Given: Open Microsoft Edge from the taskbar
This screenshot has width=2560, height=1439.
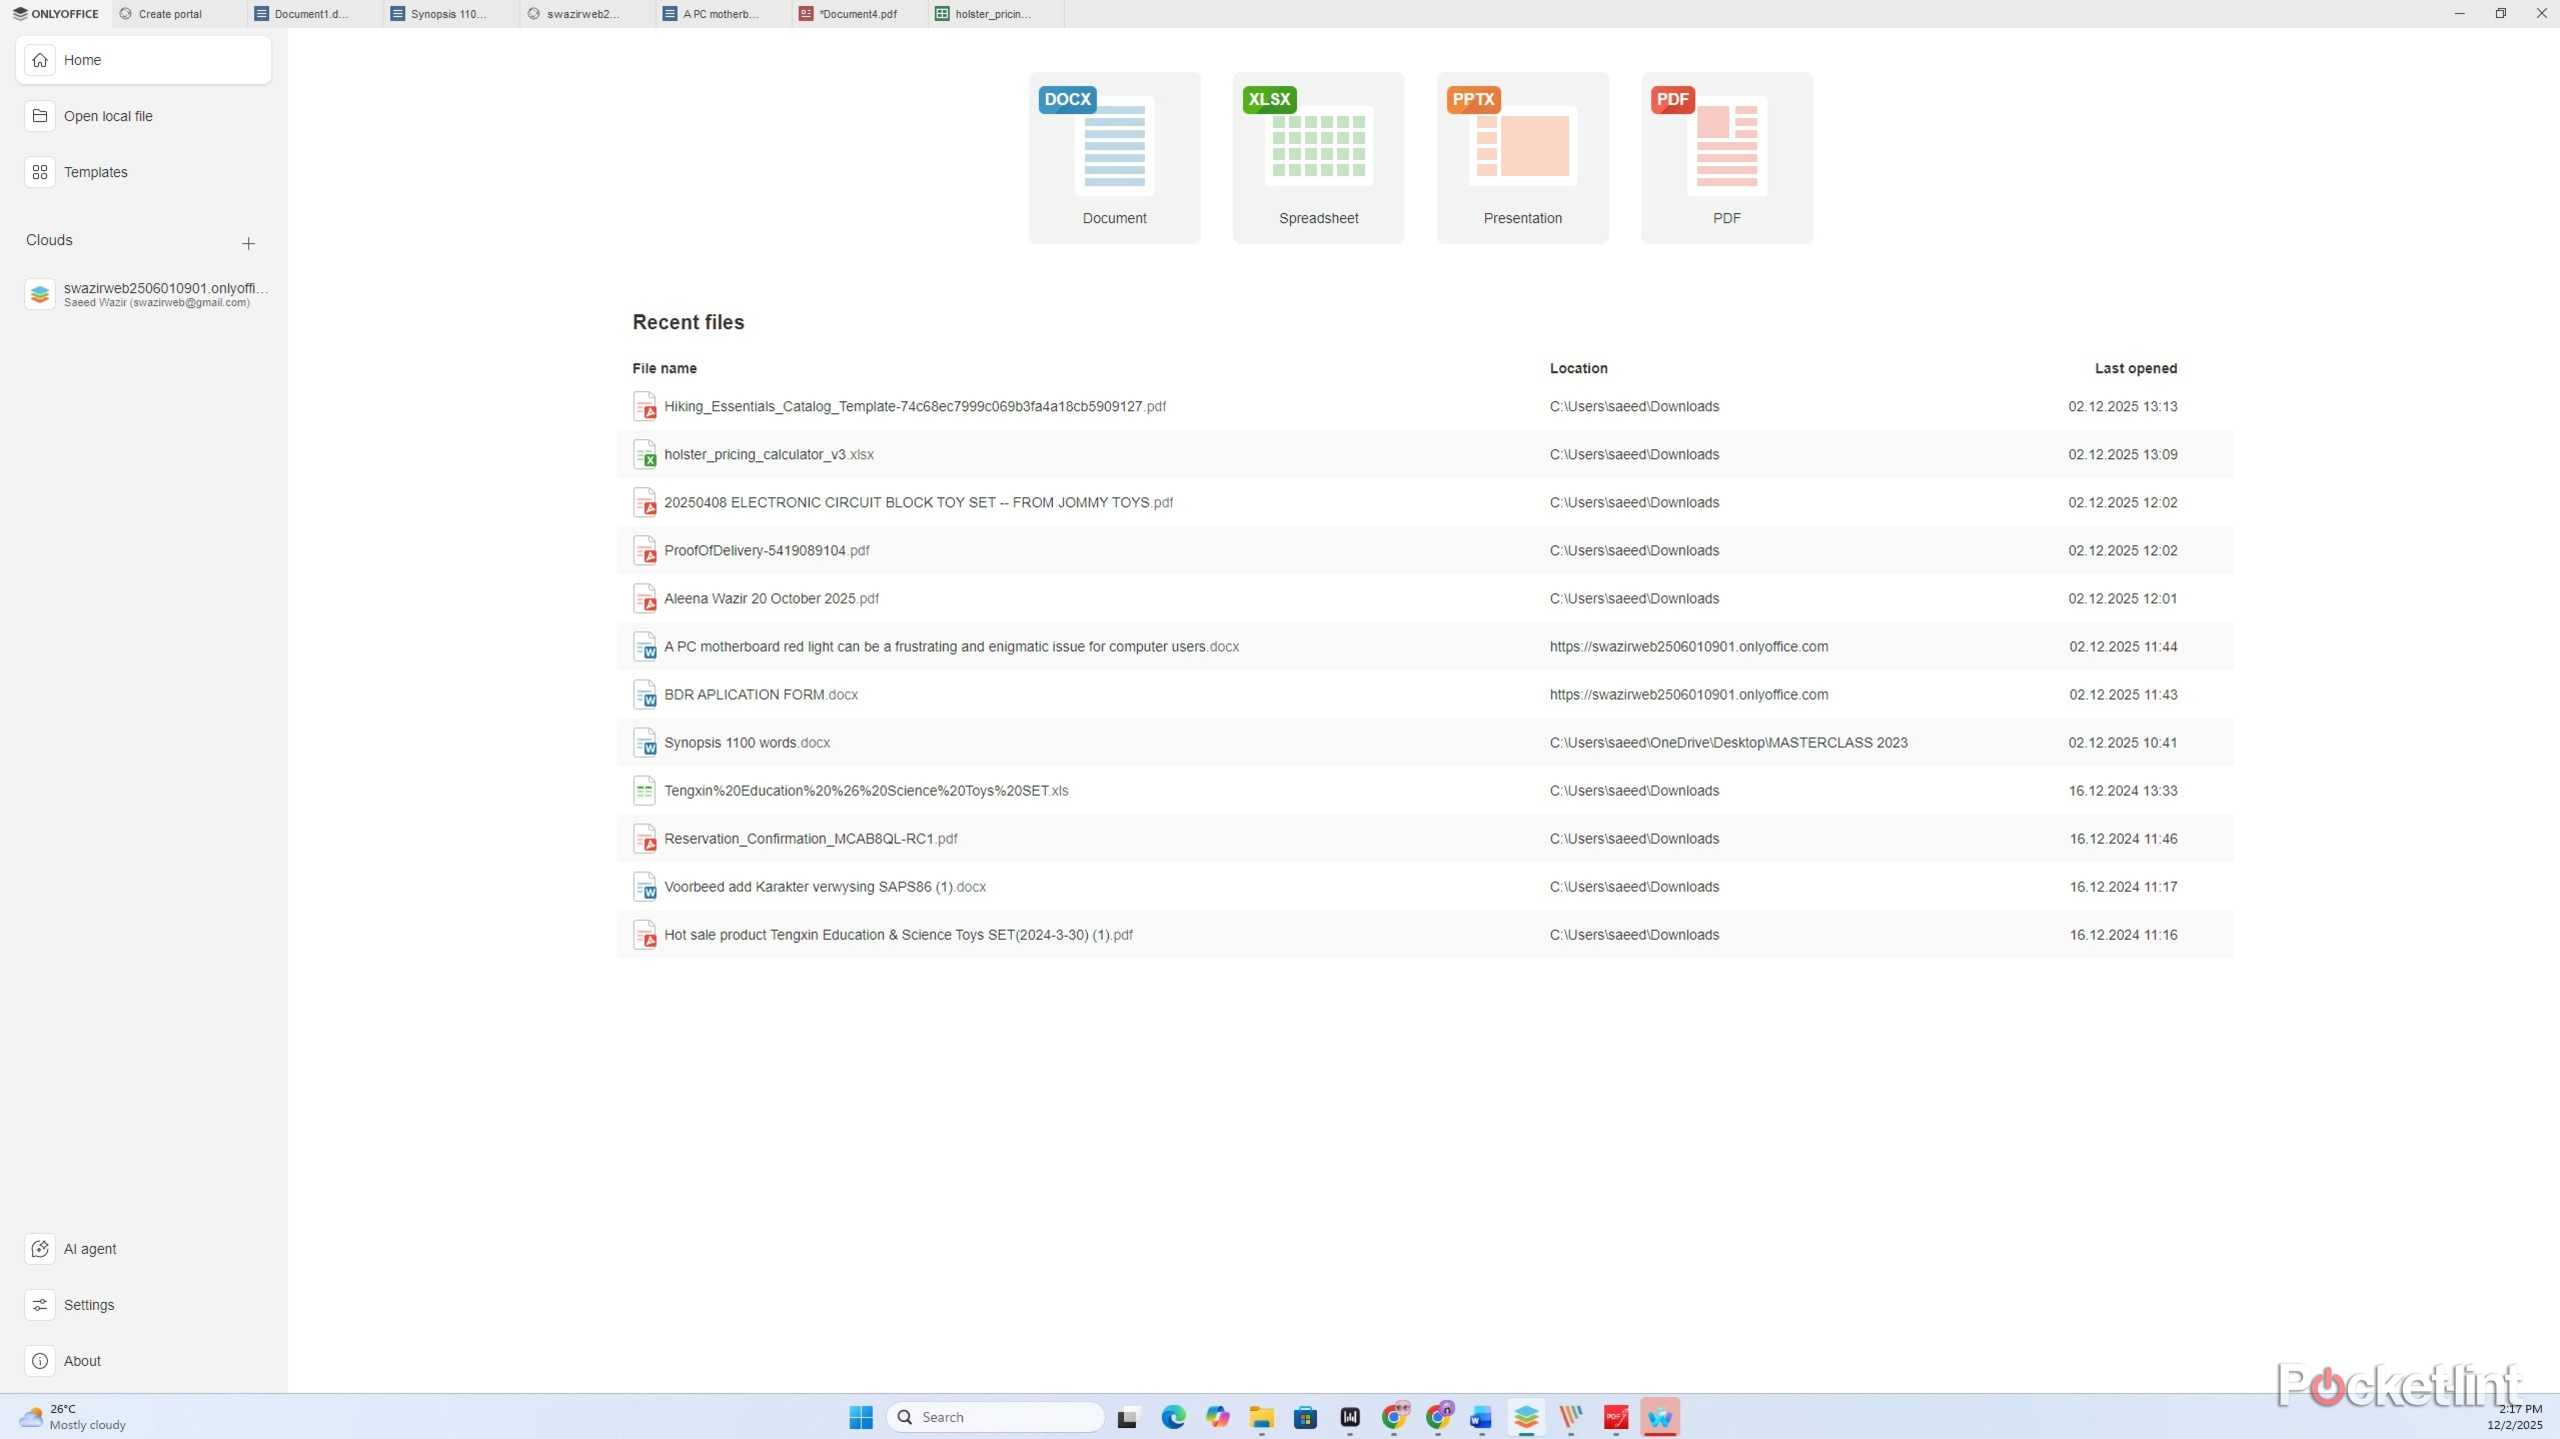Looking at the screenshot, I should click(1173, 1416).
